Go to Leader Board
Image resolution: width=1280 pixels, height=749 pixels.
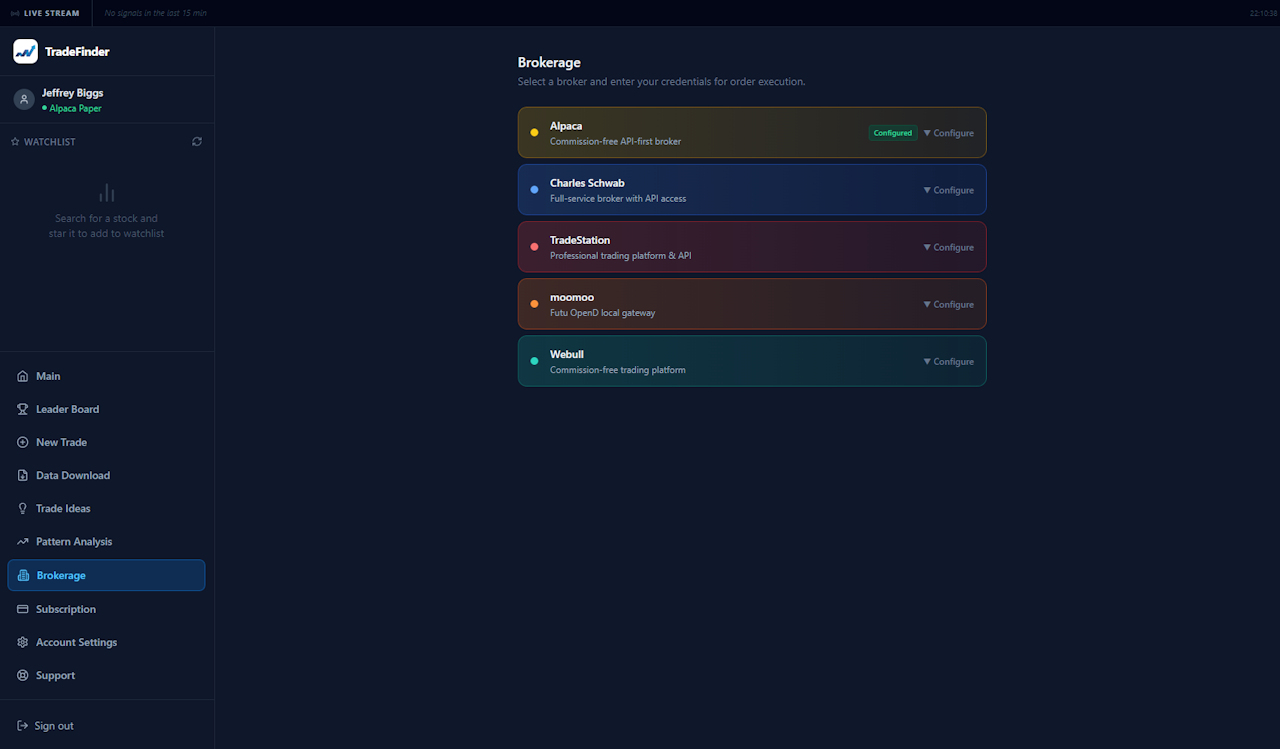106,409
